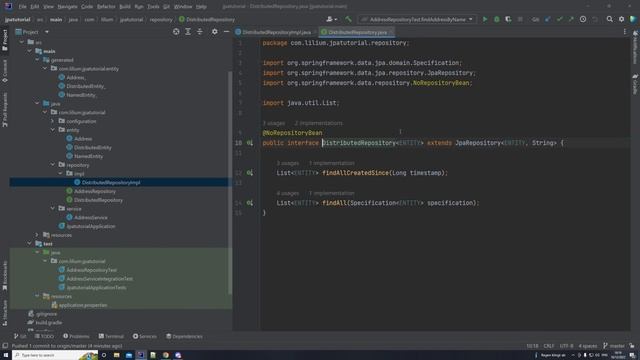Commit changes with the green checkmark icon
The image size is (640, 360).
coord(560,19)
